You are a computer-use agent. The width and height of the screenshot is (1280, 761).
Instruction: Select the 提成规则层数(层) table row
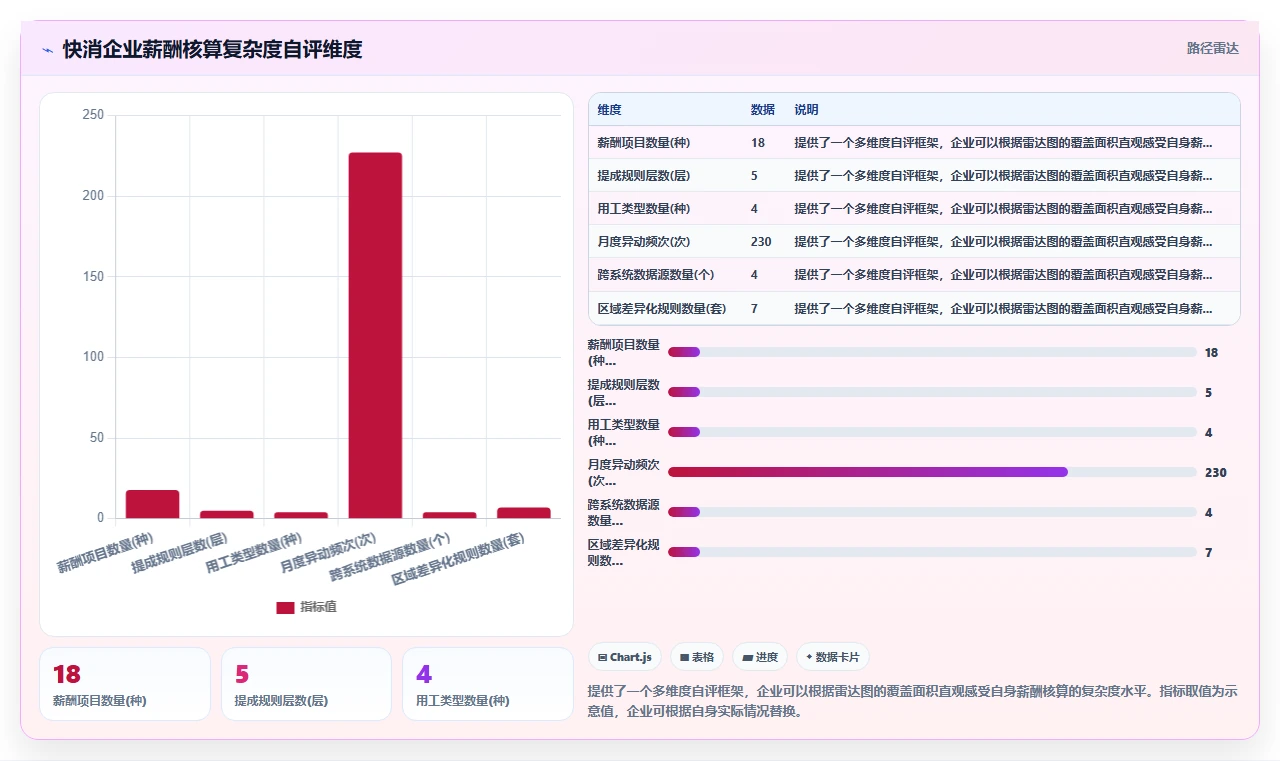pyautogui.click(x=914, y=176)
